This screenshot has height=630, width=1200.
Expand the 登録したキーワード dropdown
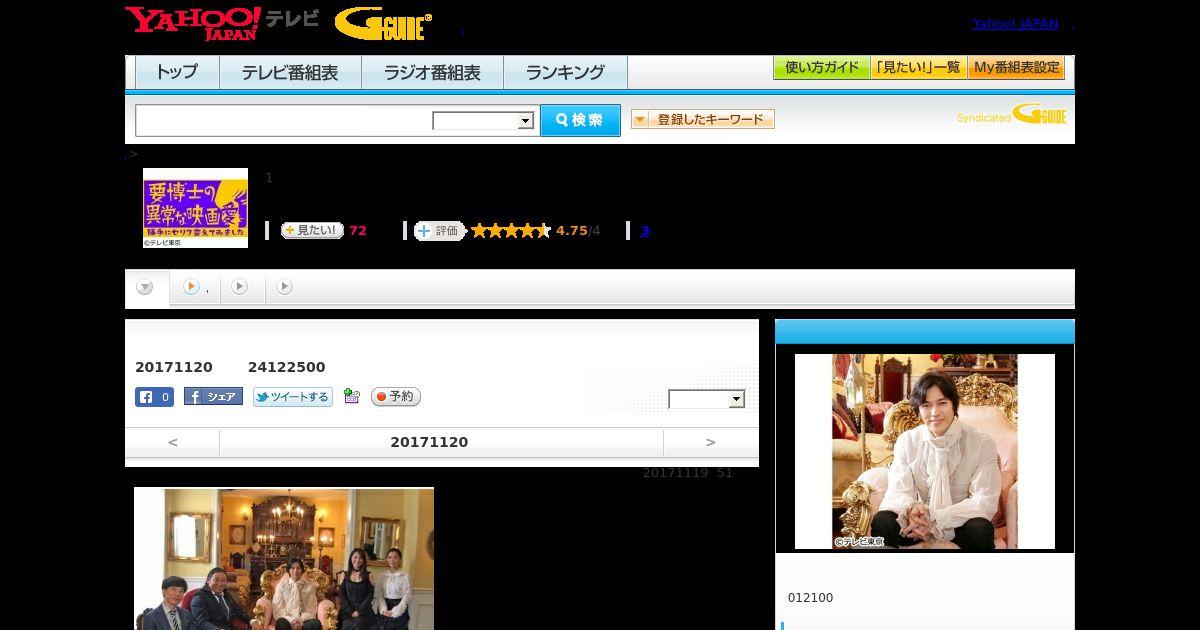[703, 119]
